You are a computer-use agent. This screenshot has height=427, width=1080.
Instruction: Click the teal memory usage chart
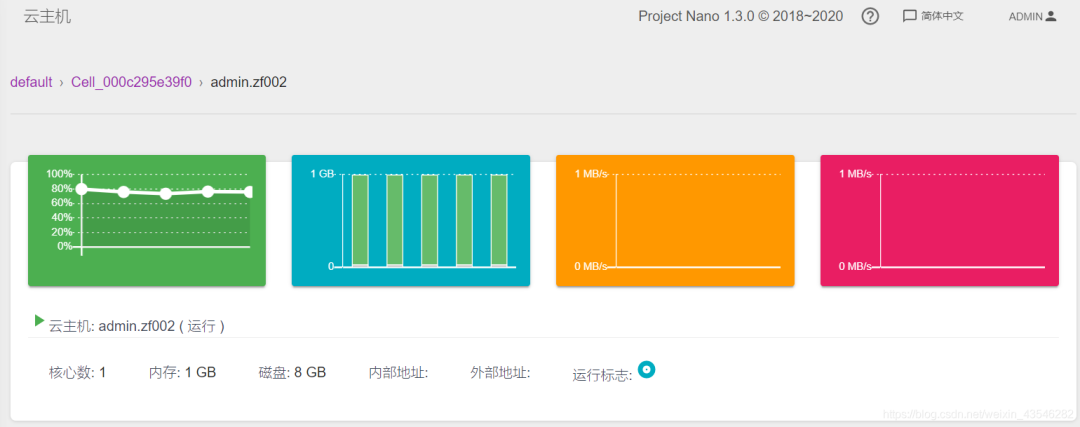tap(411, 220)
